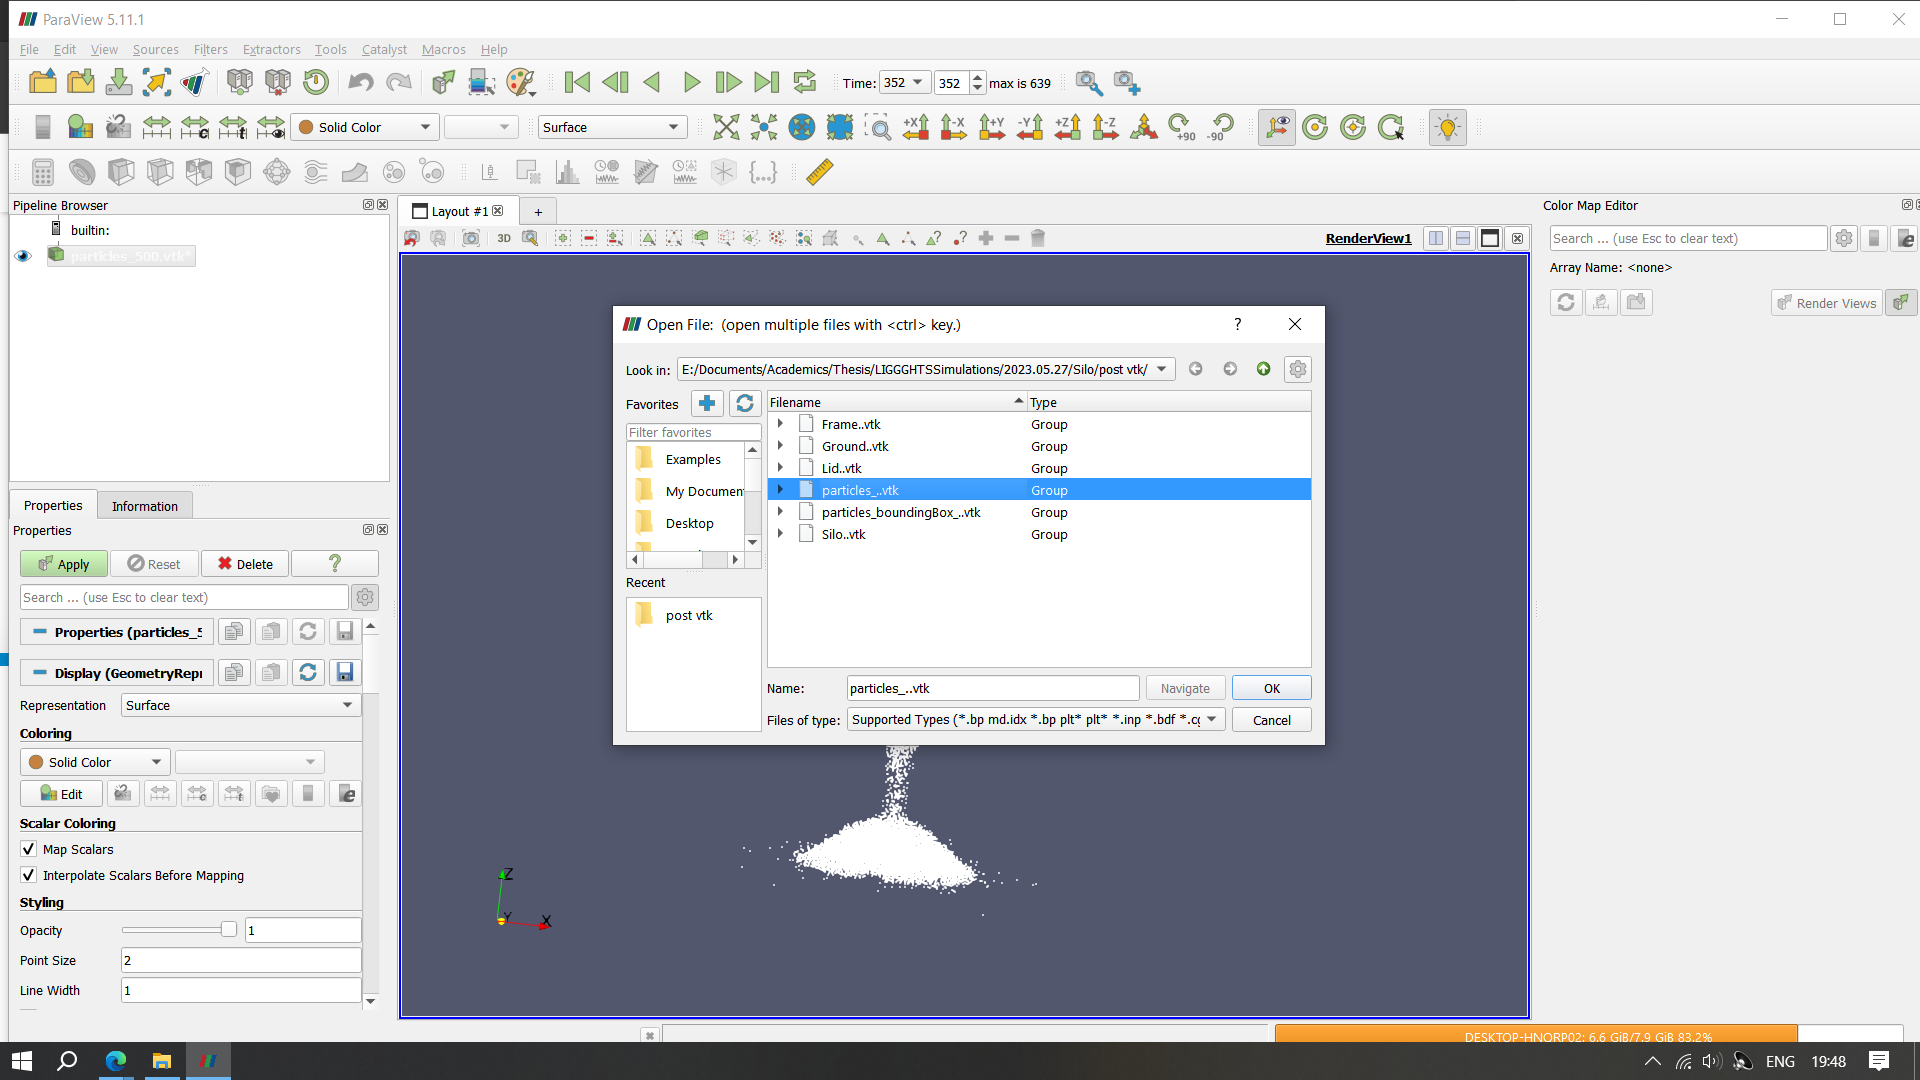
Task: Navigate up to parent directory
Action: [1264, 369]
